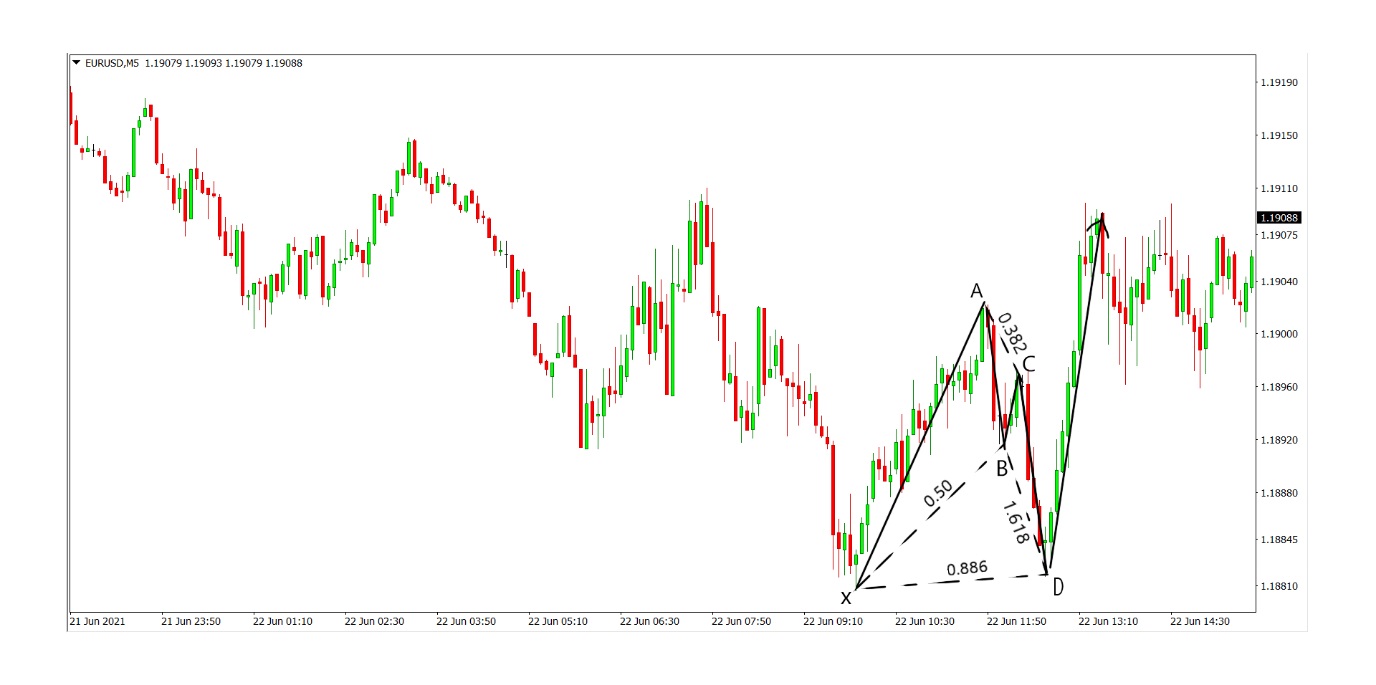Image resolution: width=1376 pixels, height=685 pixels.
Task: Click the 0.50 retracement label
Action: point(940,493)
